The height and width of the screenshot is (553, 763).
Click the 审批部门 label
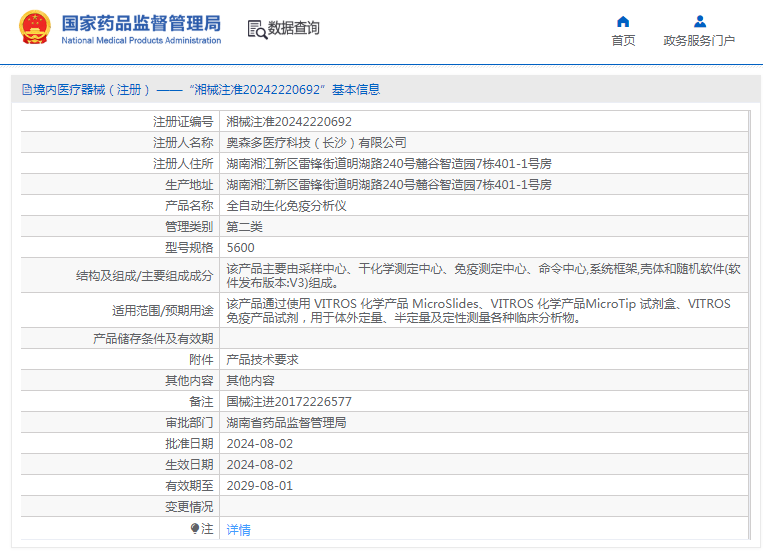pos(189,423)
